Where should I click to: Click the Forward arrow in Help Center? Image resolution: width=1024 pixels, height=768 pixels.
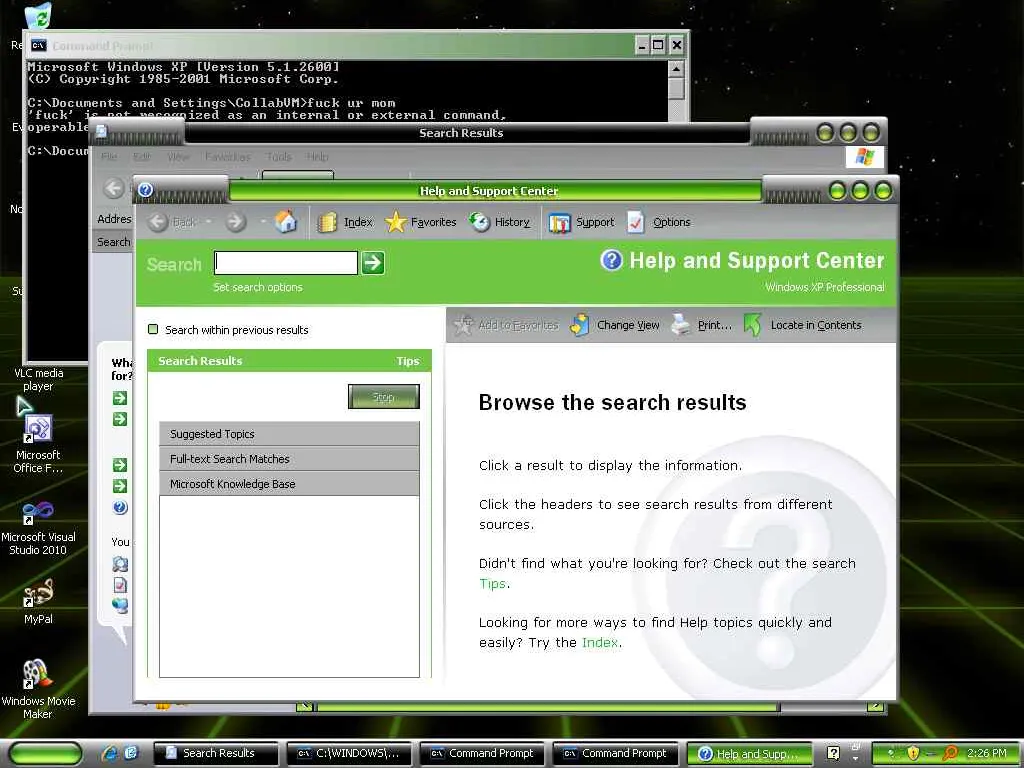coord(236,222)
